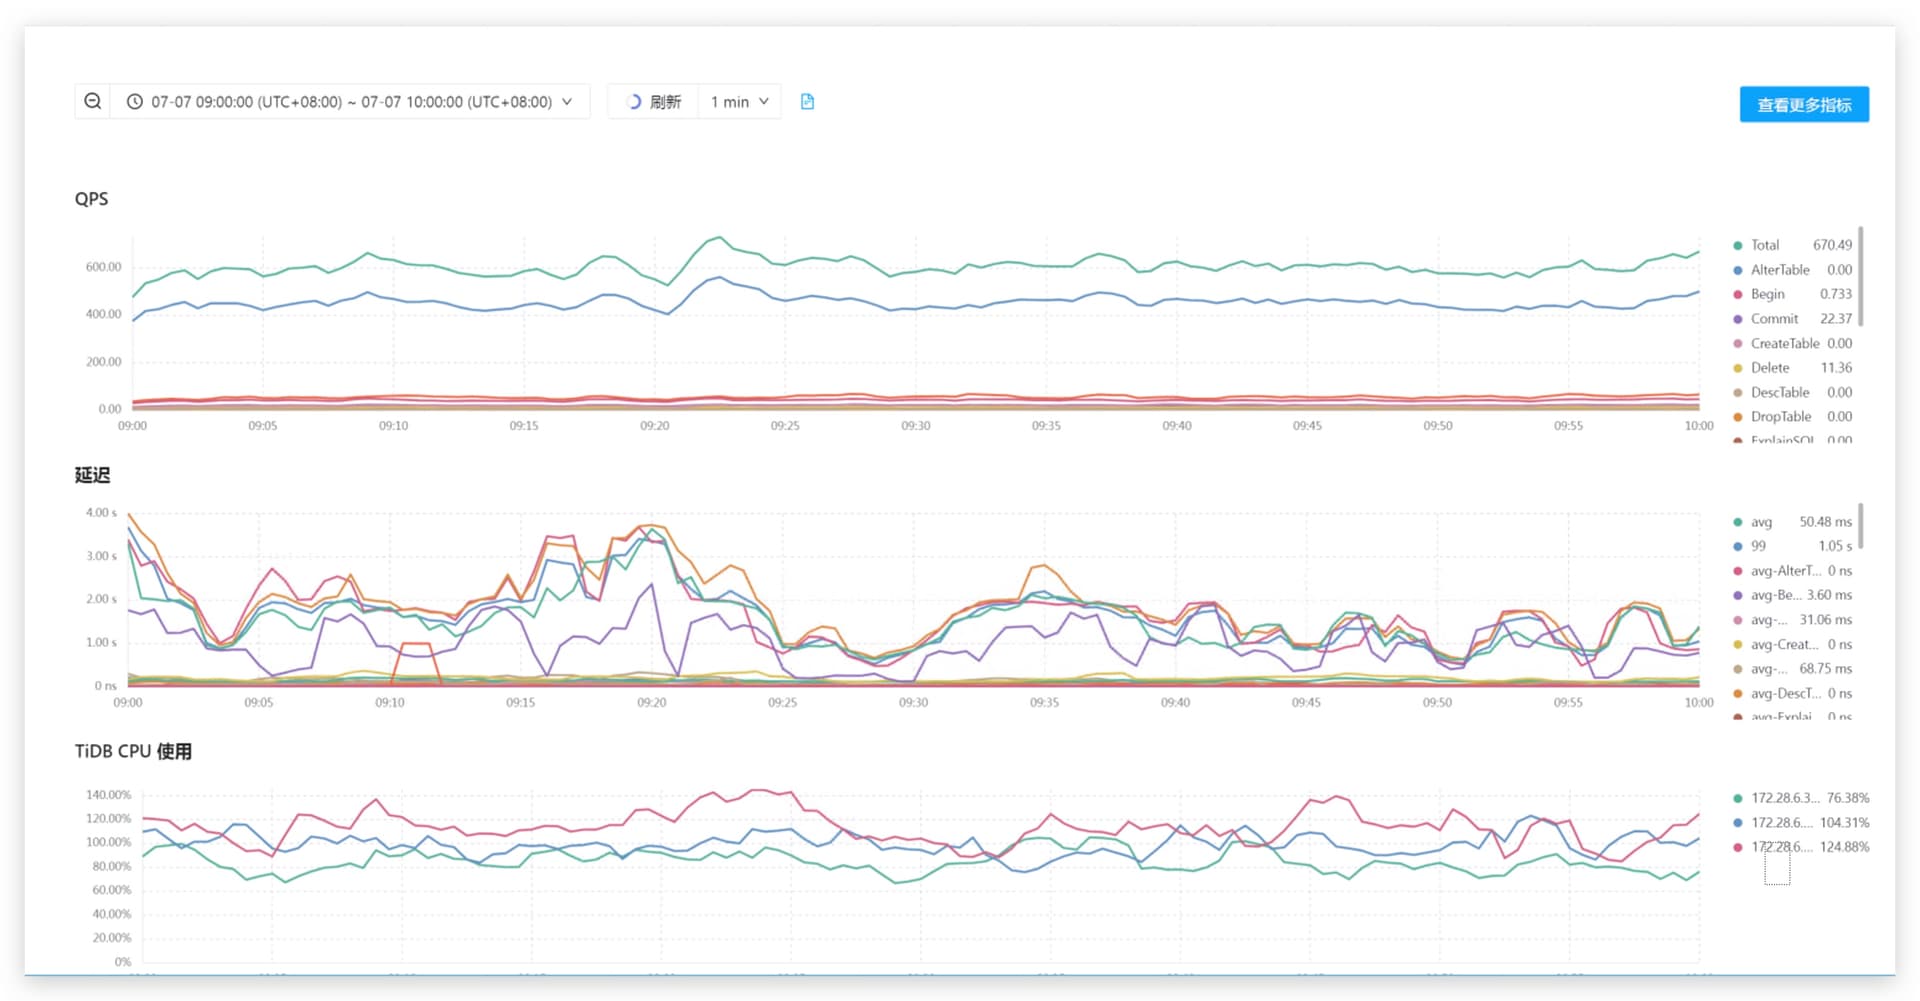
Task: Click the 刷新 refresh button
Action: (664, 102)
